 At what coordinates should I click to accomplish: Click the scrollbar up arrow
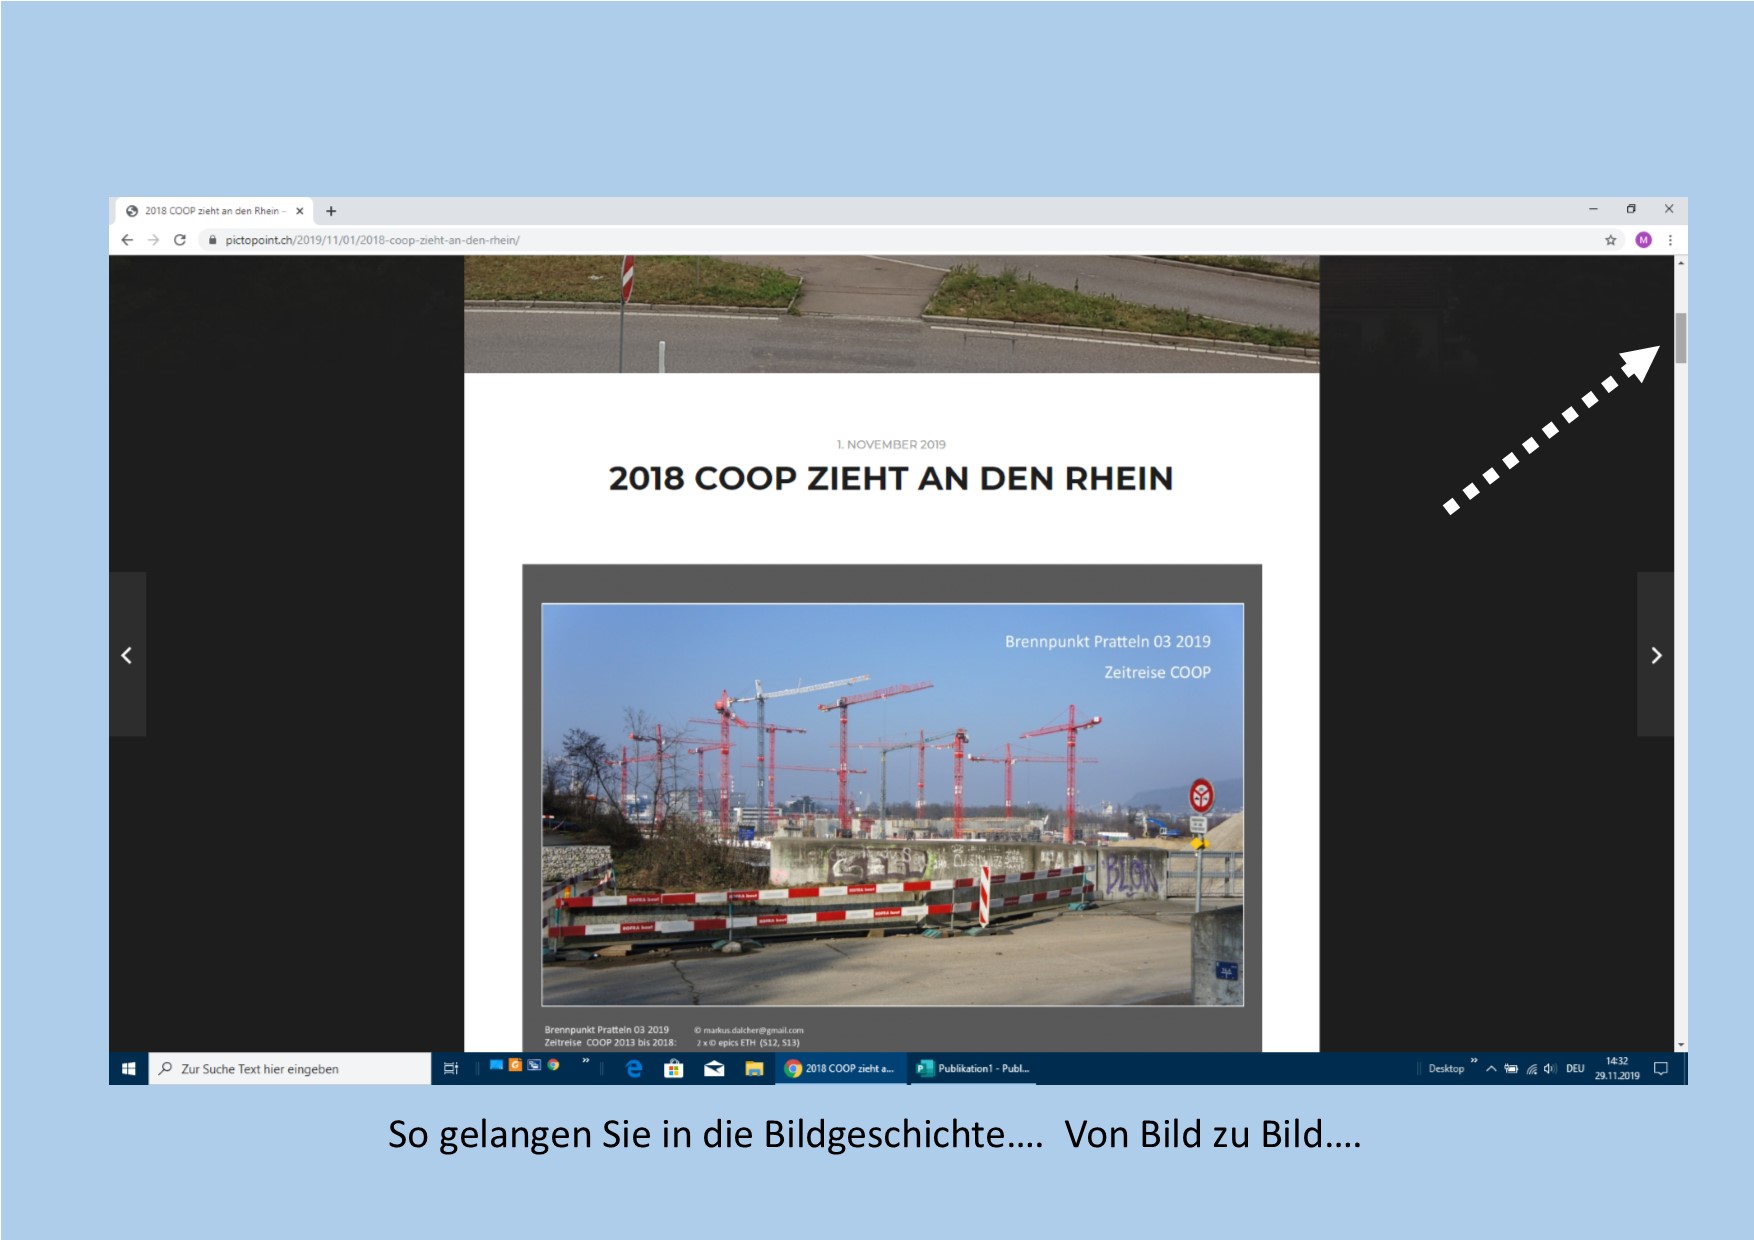(1681, 263)
